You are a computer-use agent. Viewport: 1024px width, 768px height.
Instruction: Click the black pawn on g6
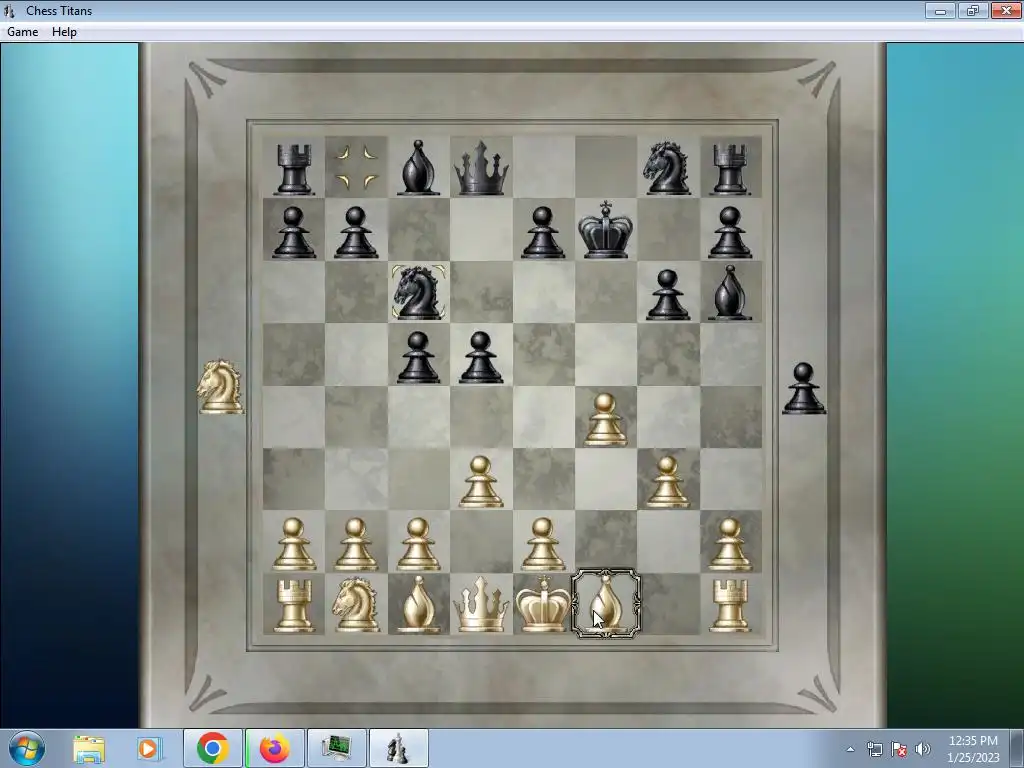[x=667, y=295]
